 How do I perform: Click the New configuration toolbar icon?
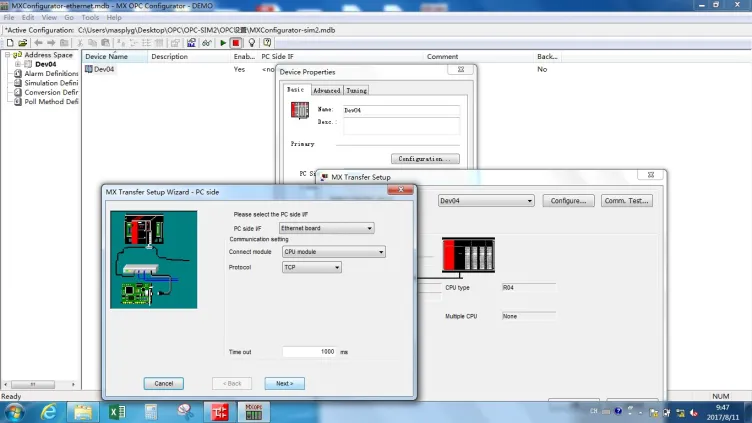(x=10, y=43)
